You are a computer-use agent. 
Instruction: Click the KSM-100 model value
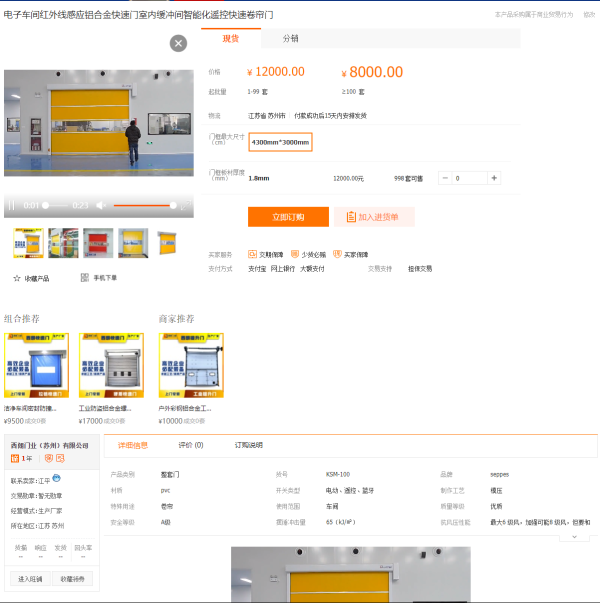tap(338, 474)
